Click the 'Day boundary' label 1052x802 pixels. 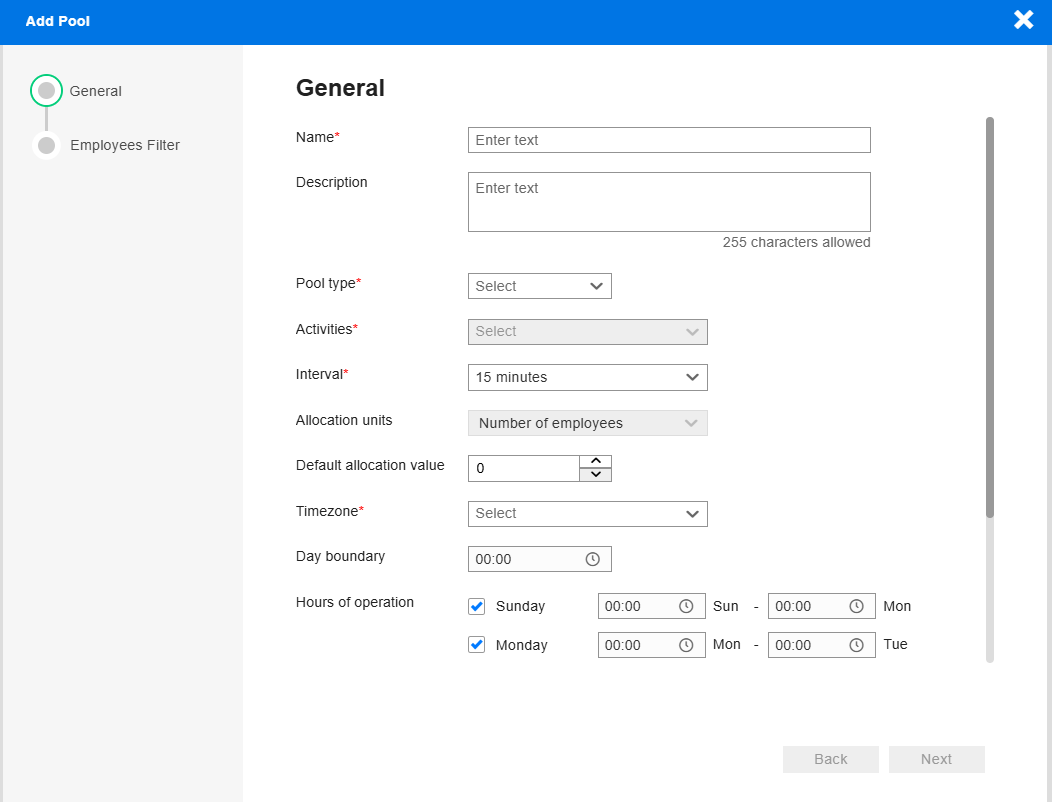(x=340, y=556)
